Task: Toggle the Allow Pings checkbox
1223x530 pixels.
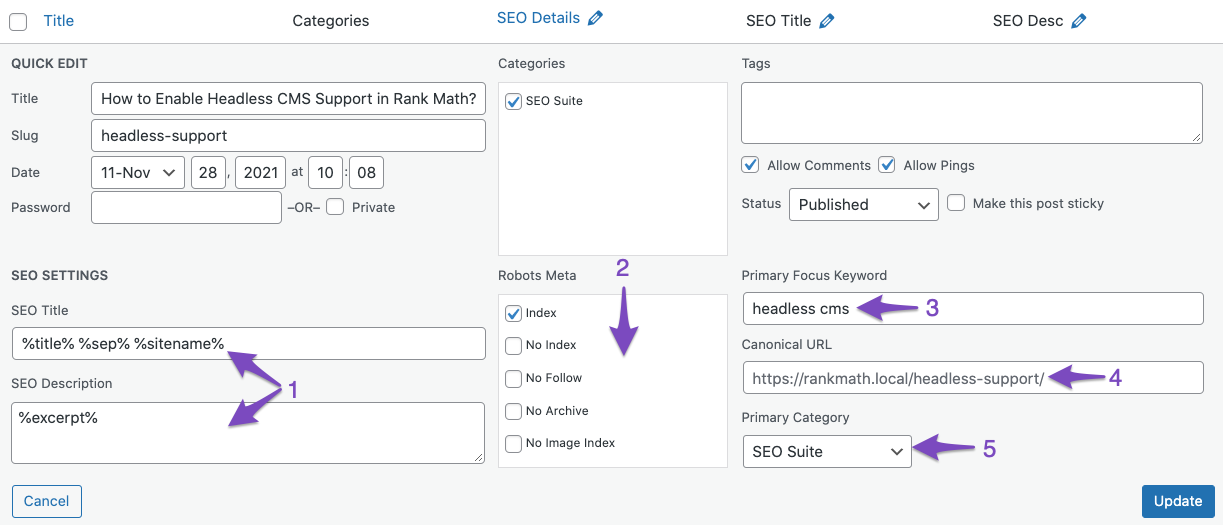Action: 886,165
